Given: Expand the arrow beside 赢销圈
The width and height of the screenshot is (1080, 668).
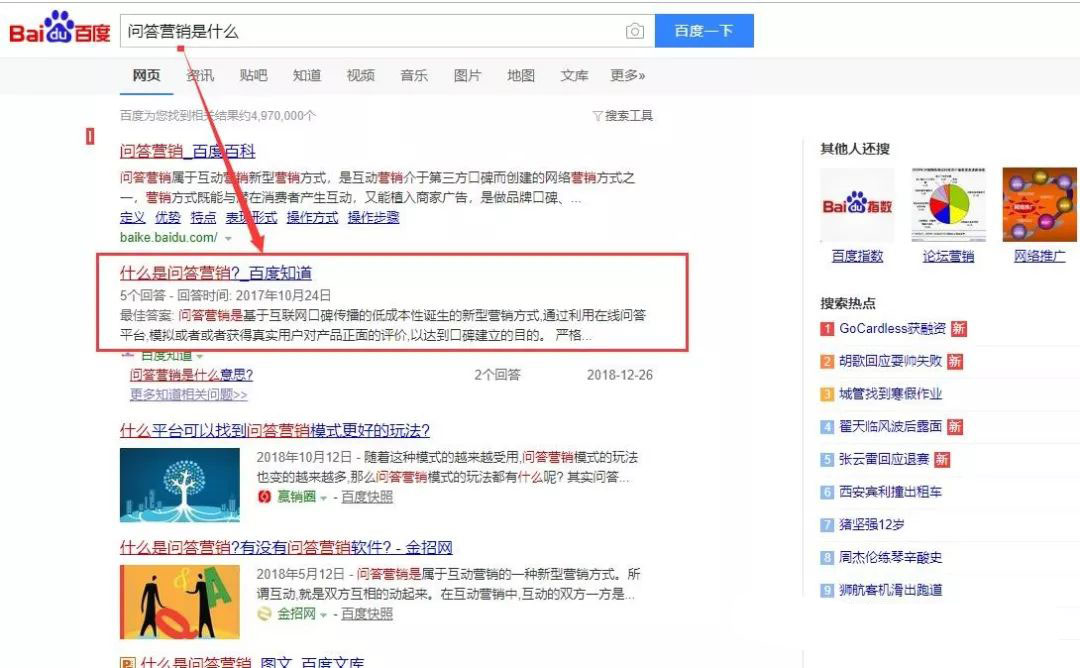Looking at the screenshot, I should coord(324,498).
